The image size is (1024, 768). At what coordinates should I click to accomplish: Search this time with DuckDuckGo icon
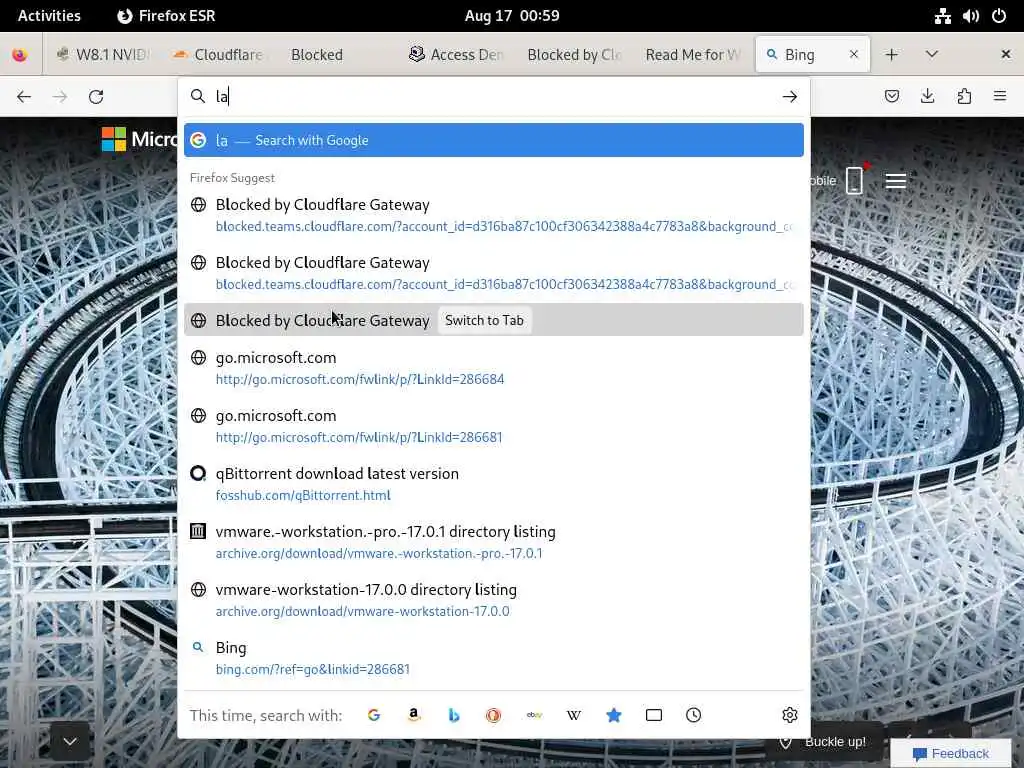pos(494,715)
